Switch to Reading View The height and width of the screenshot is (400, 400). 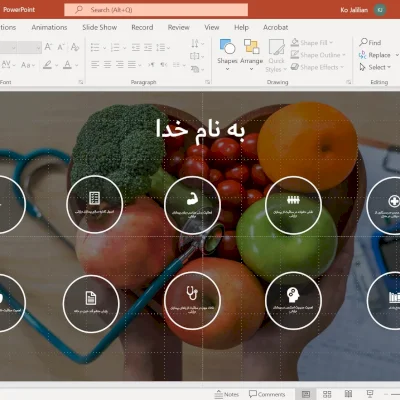tap(348, 394)
